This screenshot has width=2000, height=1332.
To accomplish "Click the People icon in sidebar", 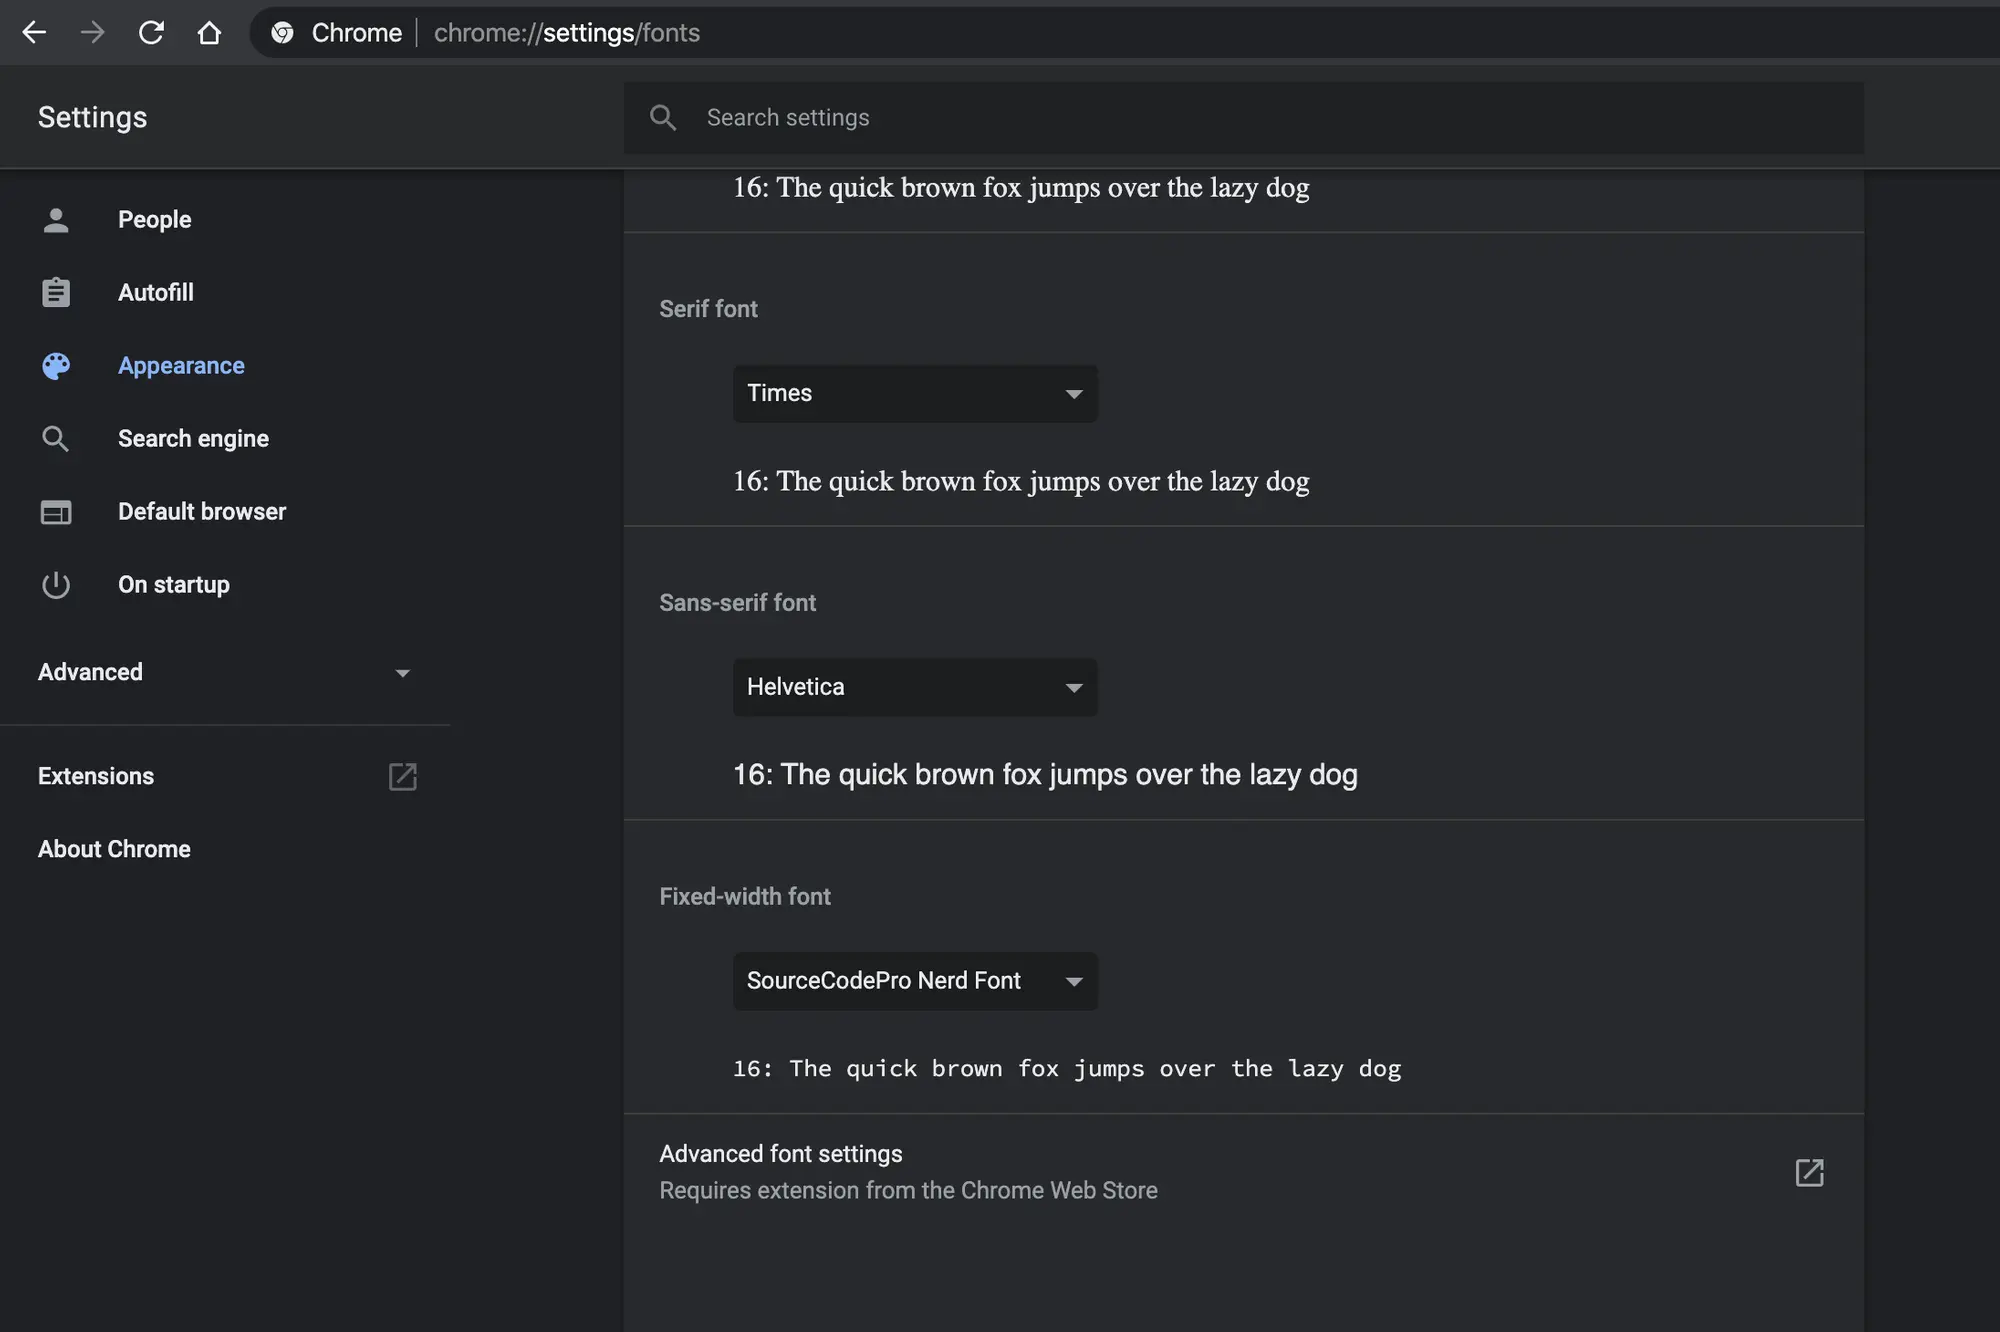I will coord(55,219).
